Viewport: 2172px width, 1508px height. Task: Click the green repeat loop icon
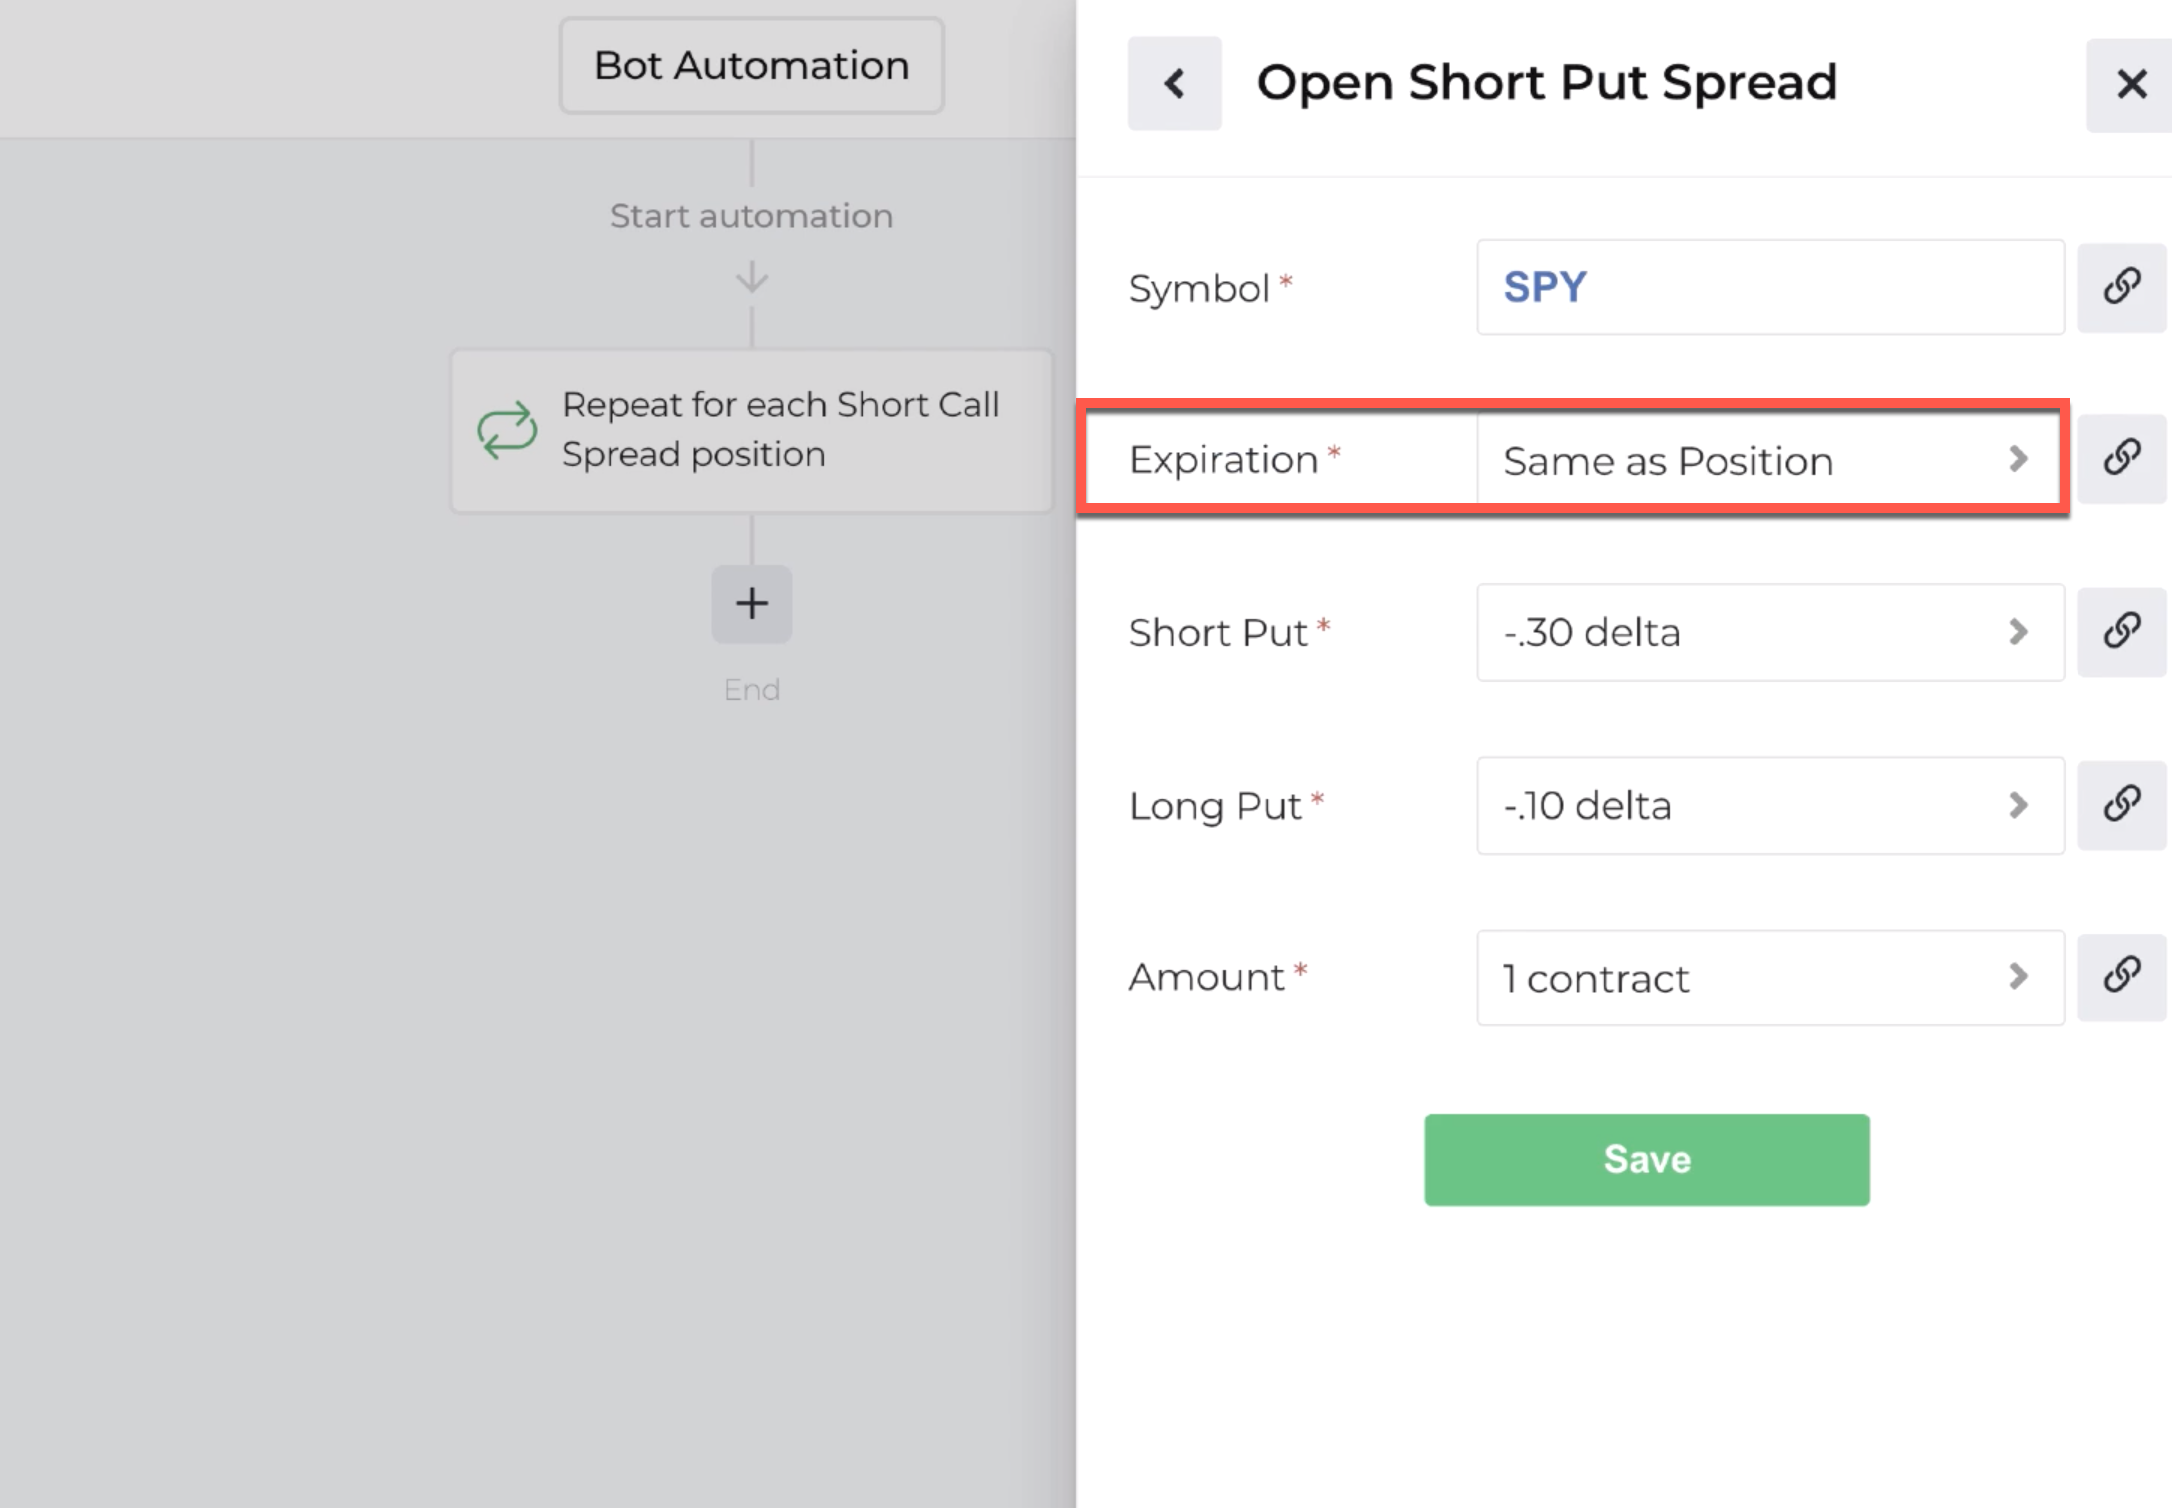click(x=507, y=430)
